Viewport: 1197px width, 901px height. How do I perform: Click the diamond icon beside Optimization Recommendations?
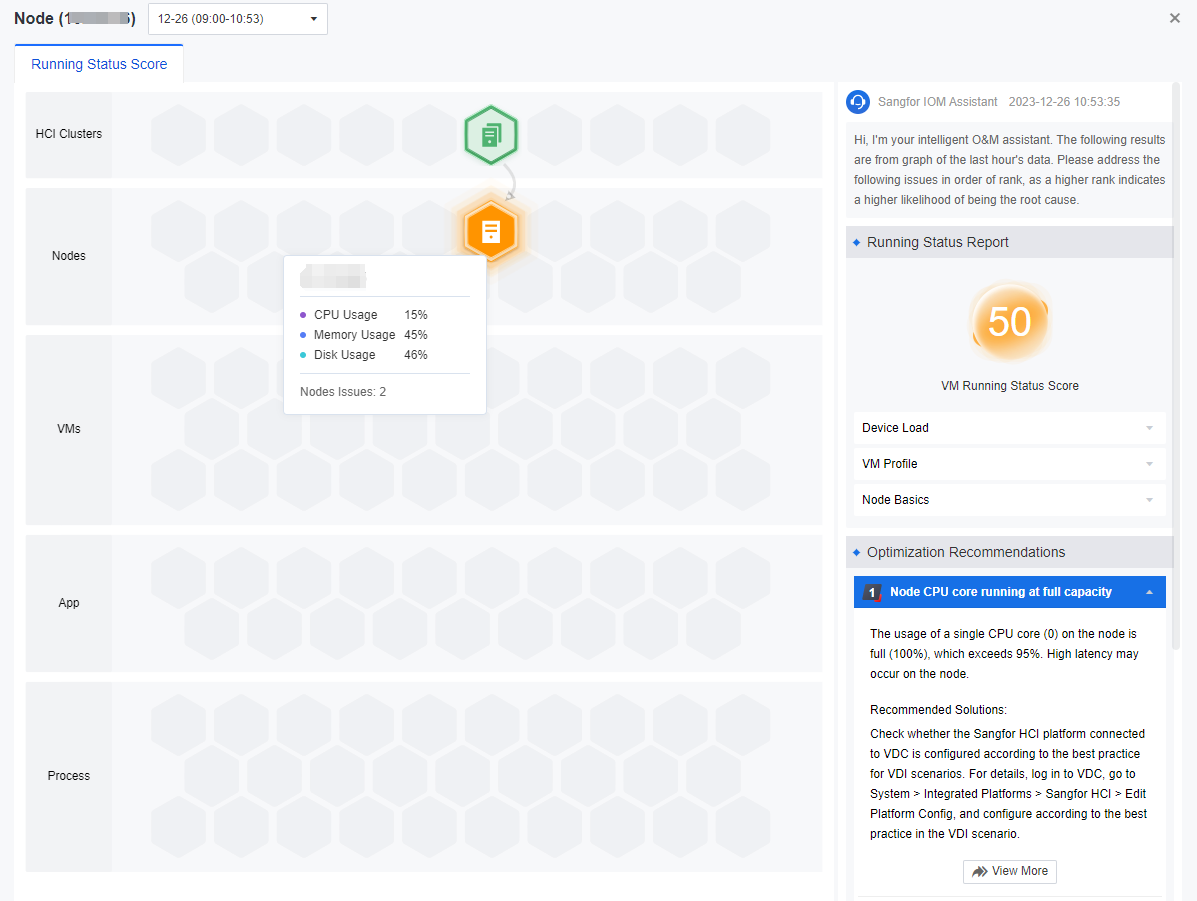tap(857, 552)
